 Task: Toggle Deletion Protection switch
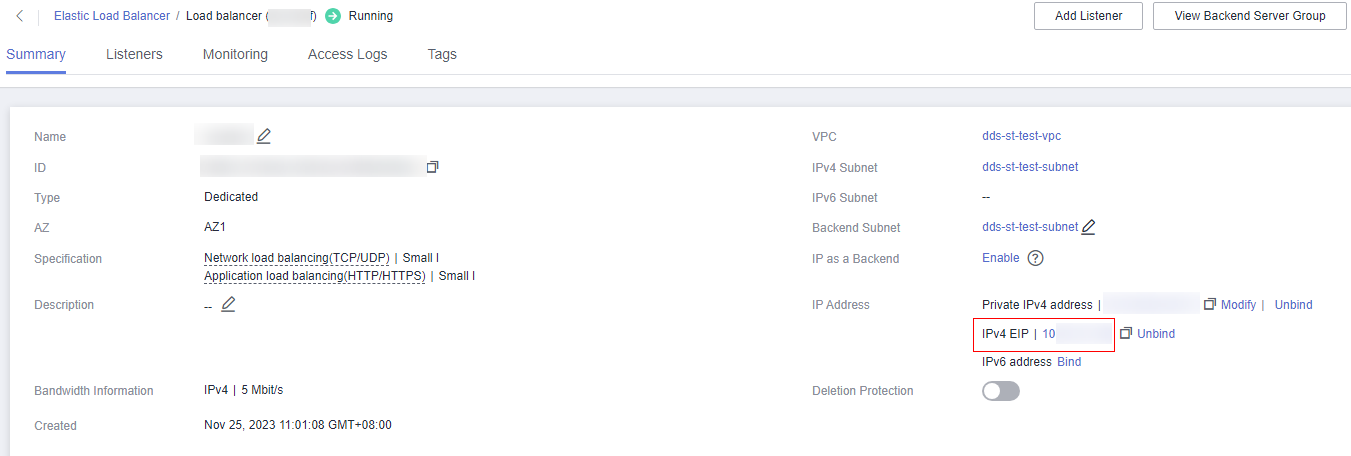pyautogui.click(x=1001, y=391)
